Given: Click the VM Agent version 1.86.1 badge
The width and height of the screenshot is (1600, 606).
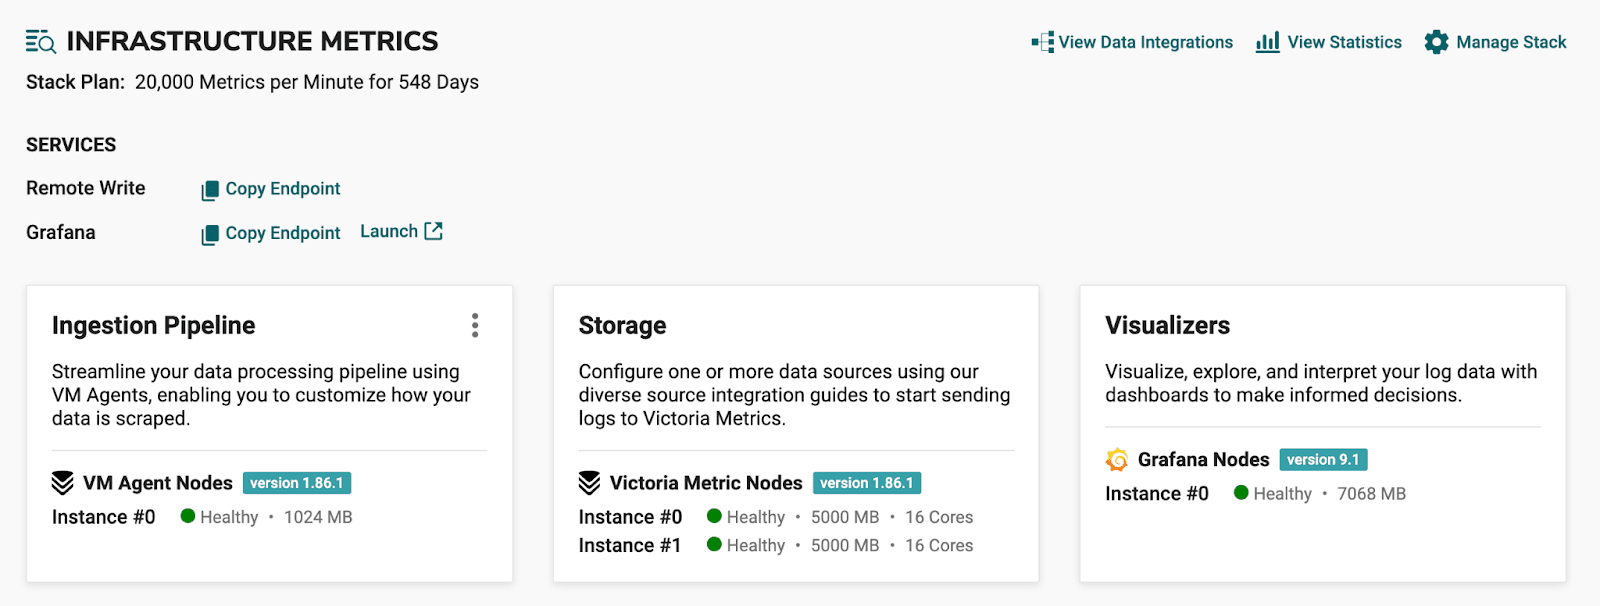Looking at the screenshot, I should [x=297, y=483].
